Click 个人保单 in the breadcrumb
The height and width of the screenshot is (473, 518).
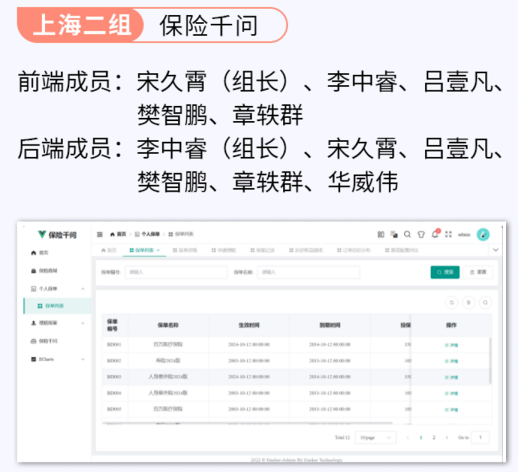point(147,234)
